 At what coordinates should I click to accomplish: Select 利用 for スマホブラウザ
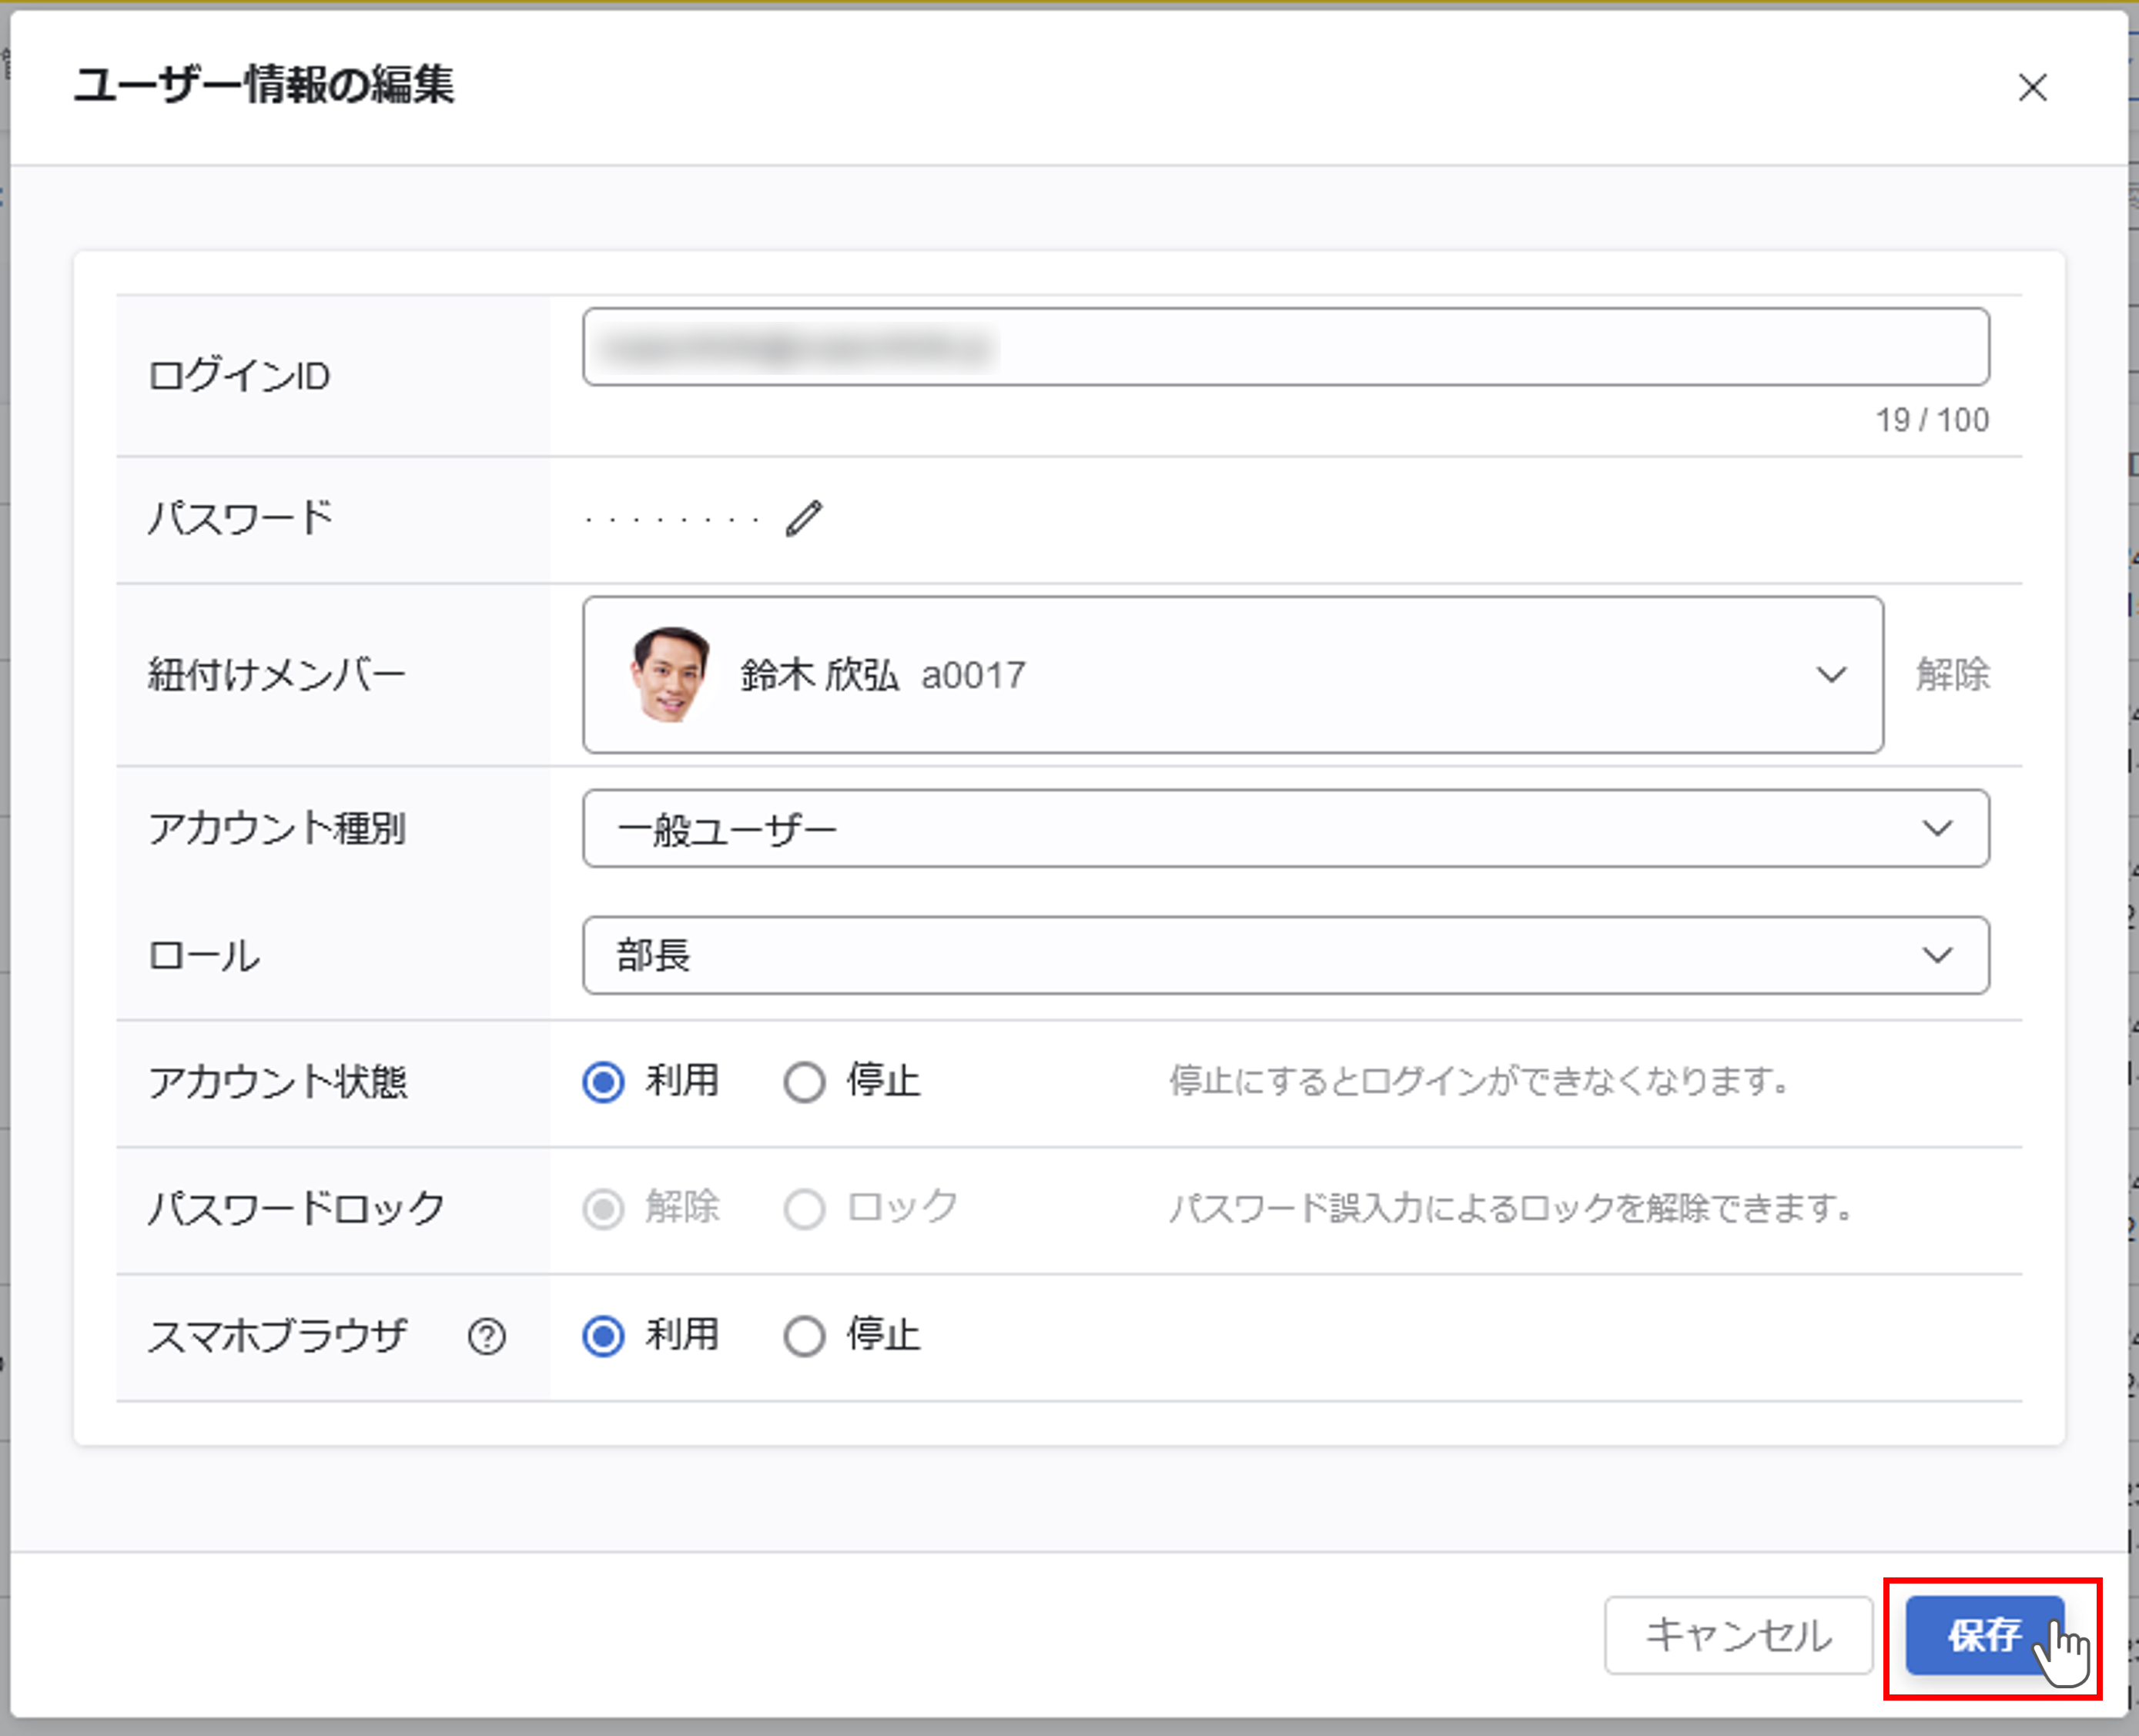pos(604,1336)
